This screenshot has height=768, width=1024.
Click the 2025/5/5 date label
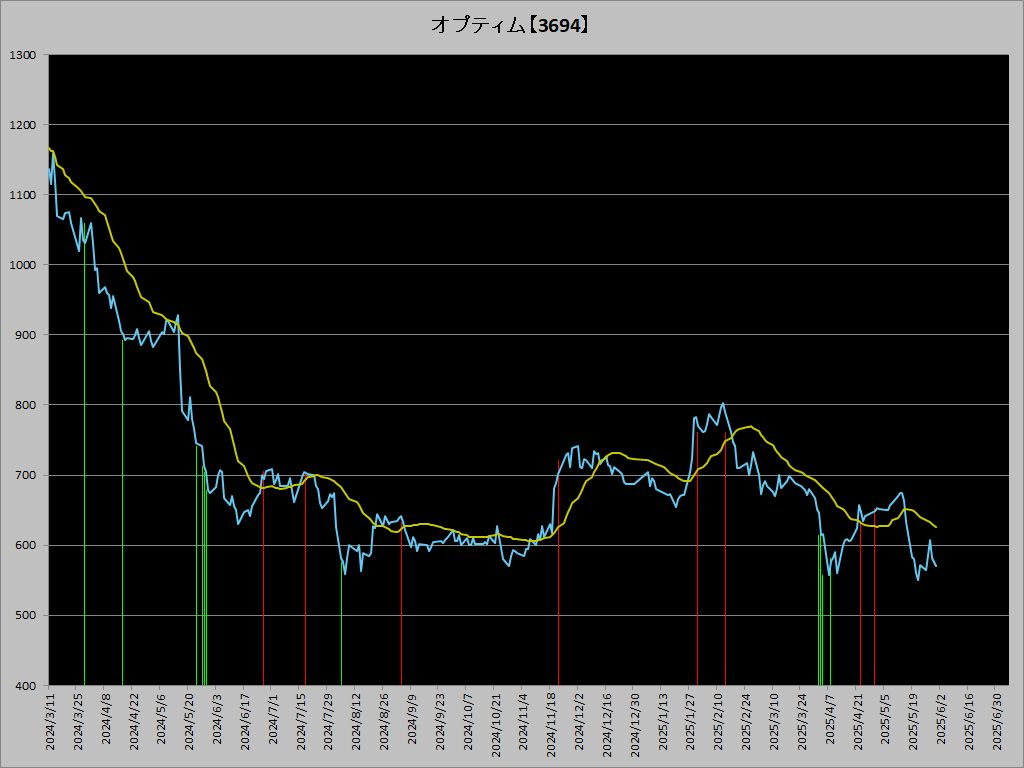click(x=886, y=717)
